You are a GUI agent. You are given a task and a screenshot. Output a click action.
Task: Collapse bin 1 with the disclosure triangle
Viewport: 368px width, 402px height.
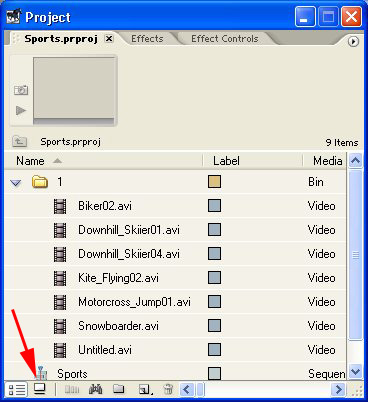(16, 183)
